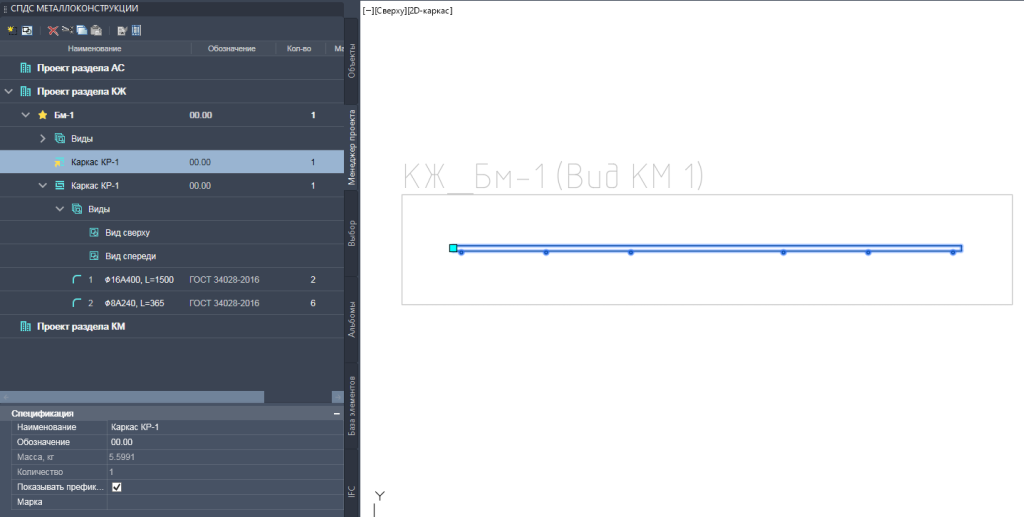Click the copy icon in toolbar
Viewport: 1024px width, 517px height.
82,30
